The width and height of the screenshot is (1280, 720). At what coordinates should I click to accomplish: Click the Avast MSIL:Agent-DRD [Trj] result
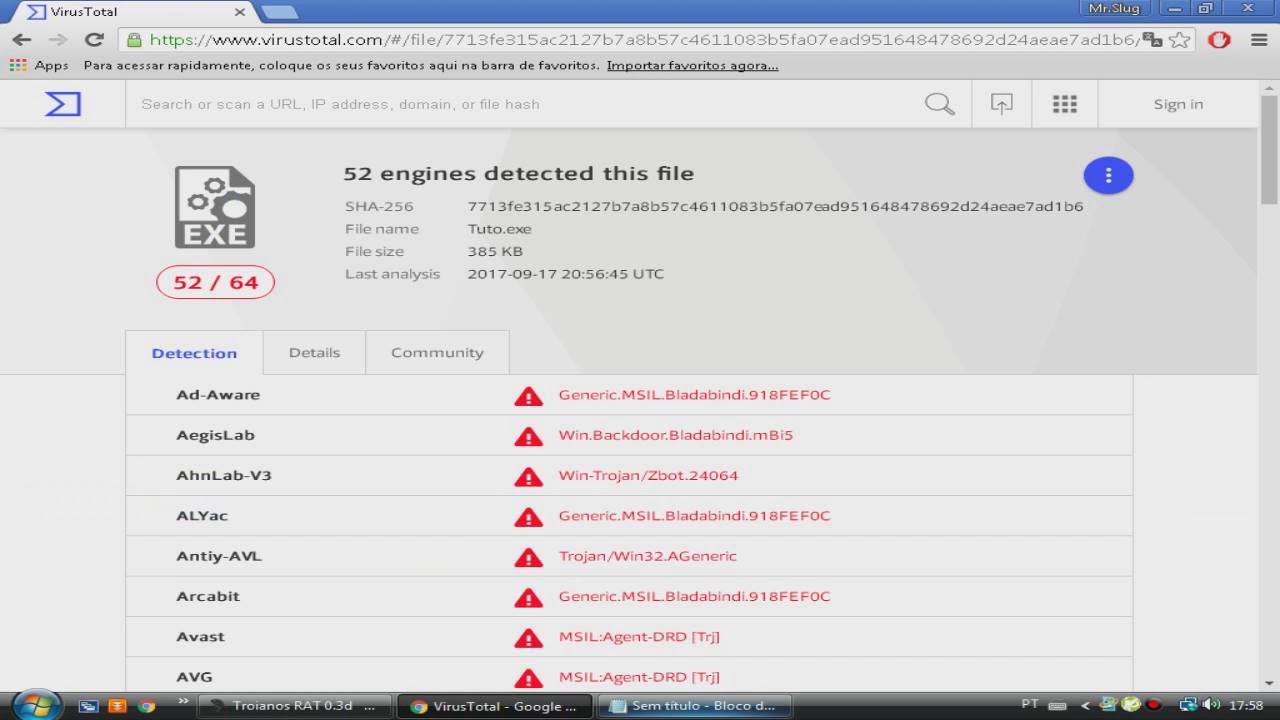pos(639,637)
